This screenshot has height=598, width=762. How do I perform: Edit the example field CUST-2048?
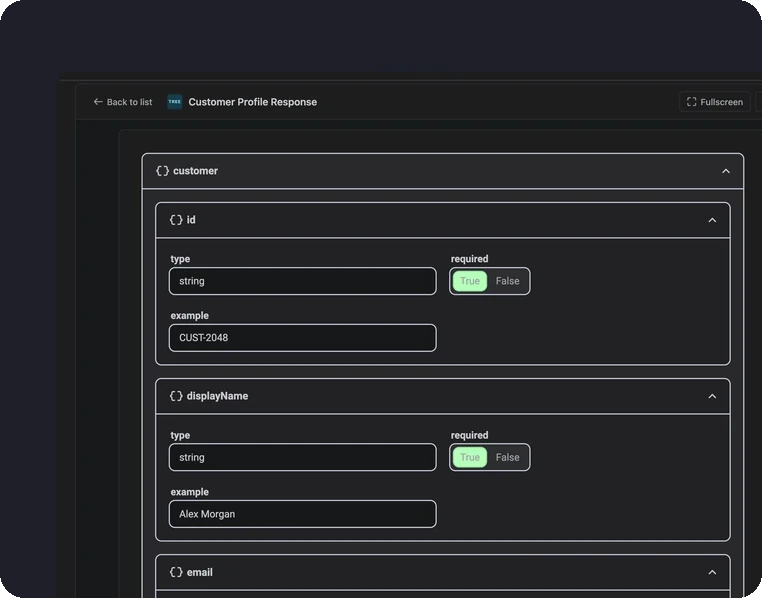[x=302, y=338]
